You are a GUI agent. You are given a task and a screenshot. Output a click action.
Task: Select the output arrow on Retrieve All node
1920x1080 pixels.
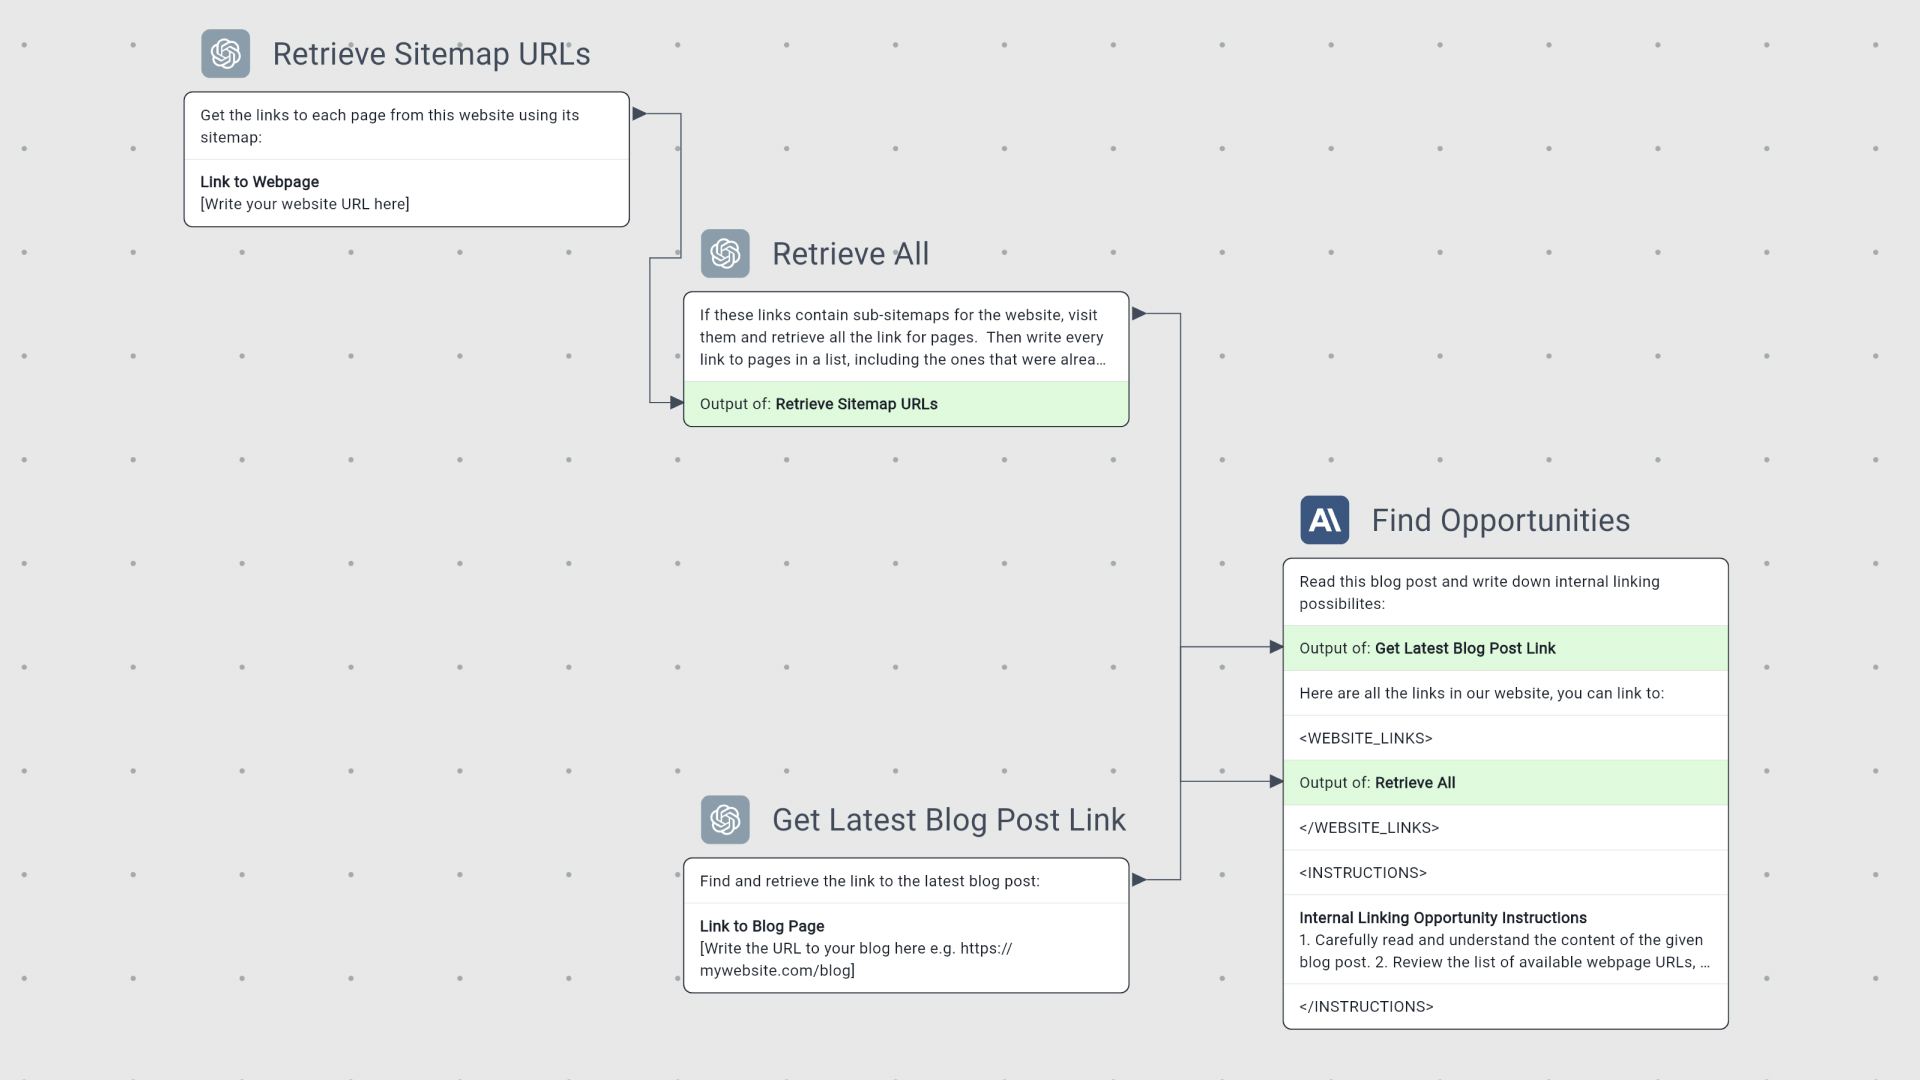[1140, 312]
